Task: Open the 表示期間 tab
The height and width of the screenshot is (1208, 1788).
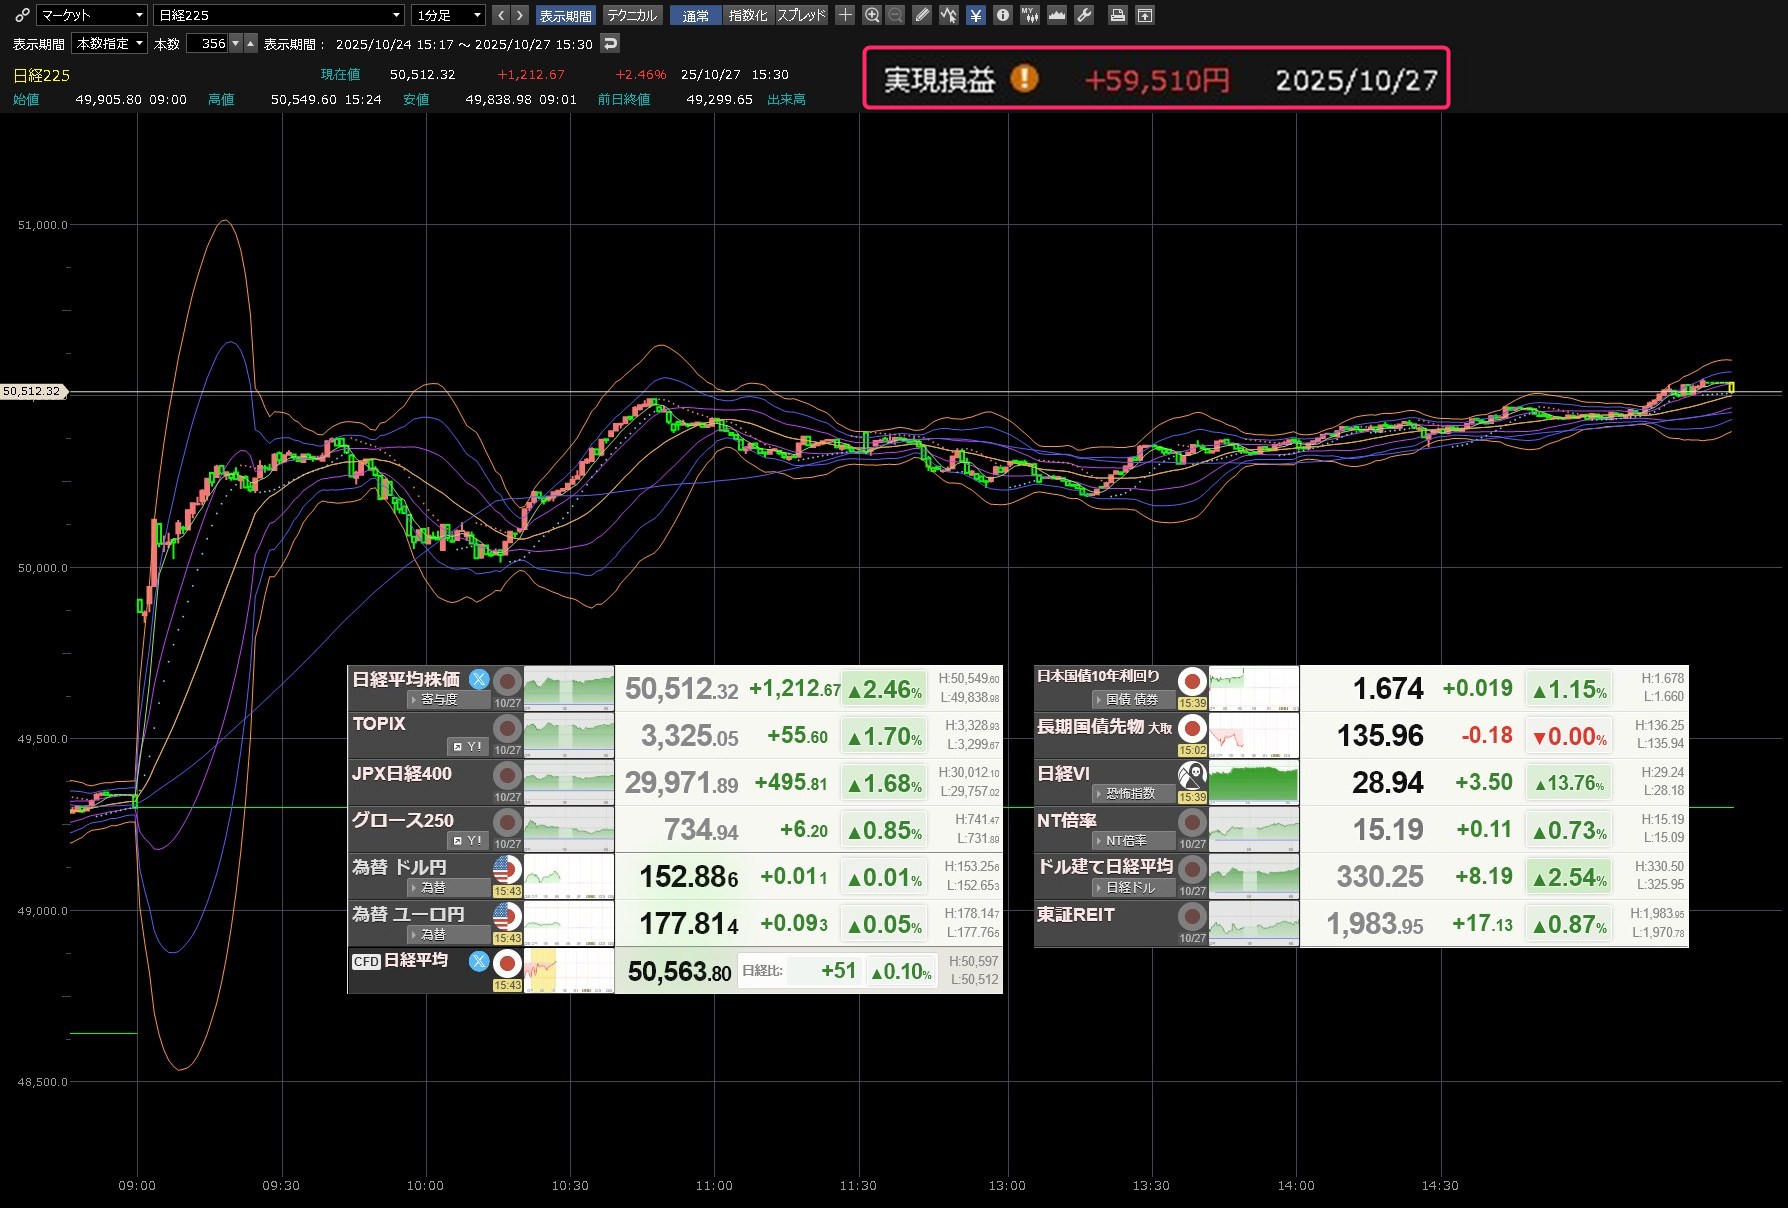Action: click(565, 15)
